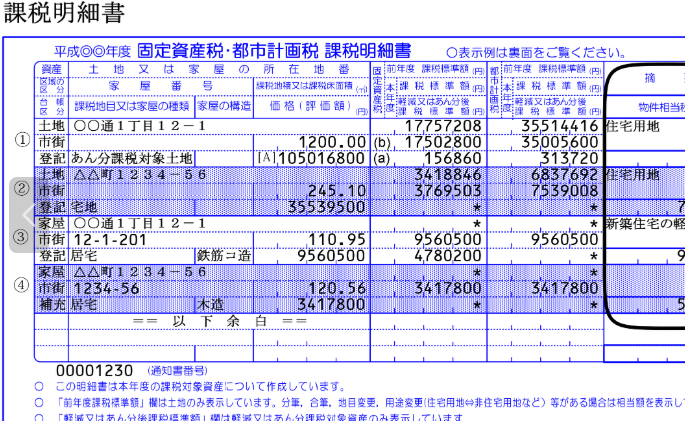Click the circled number 3 row marker
This screenshot has width=685, height=421.
(x=21, y=238)
